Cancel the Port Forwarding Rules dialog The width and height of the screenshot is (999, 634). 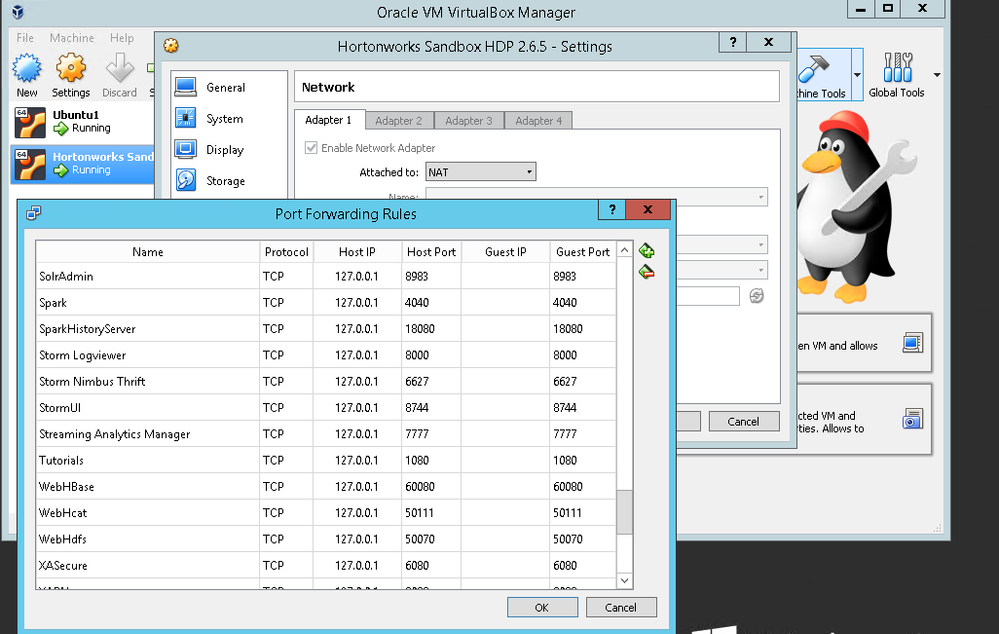(621, 607)
